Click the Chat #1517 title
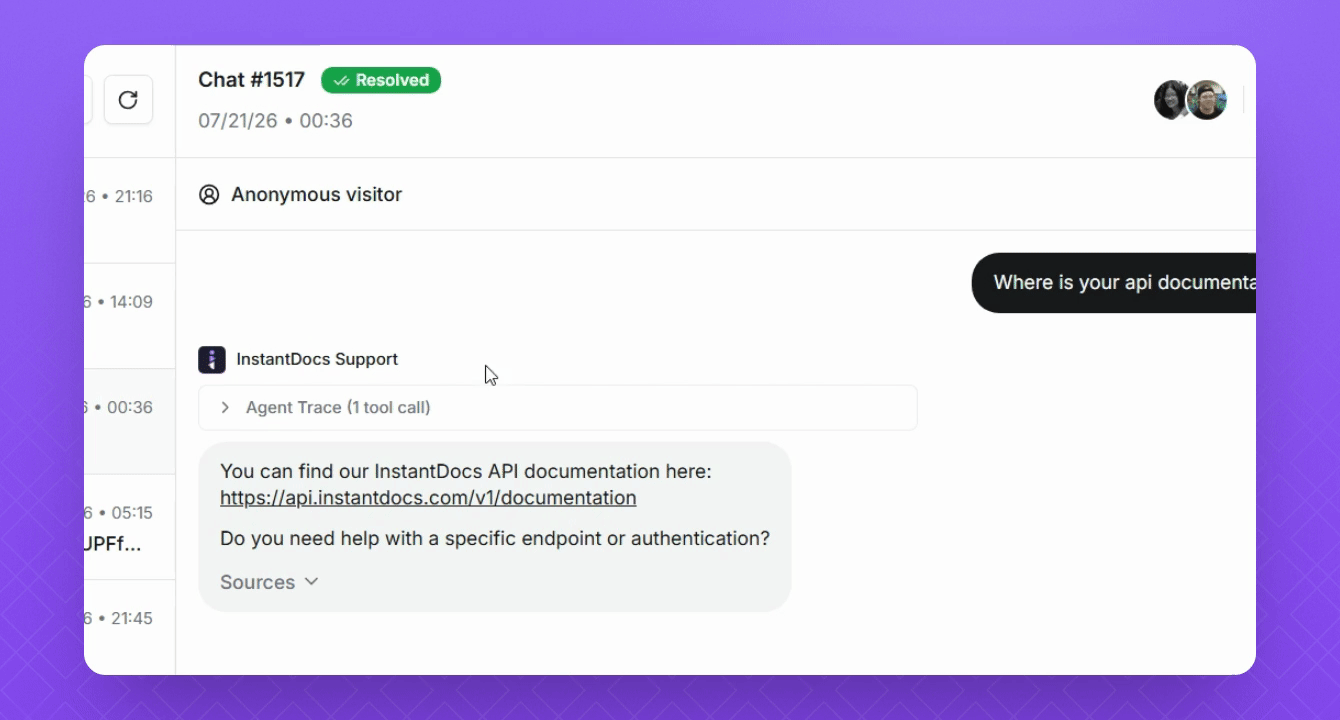Viewport: 1340px width, 720px height. pyautogui.click(x=251, y=80)
